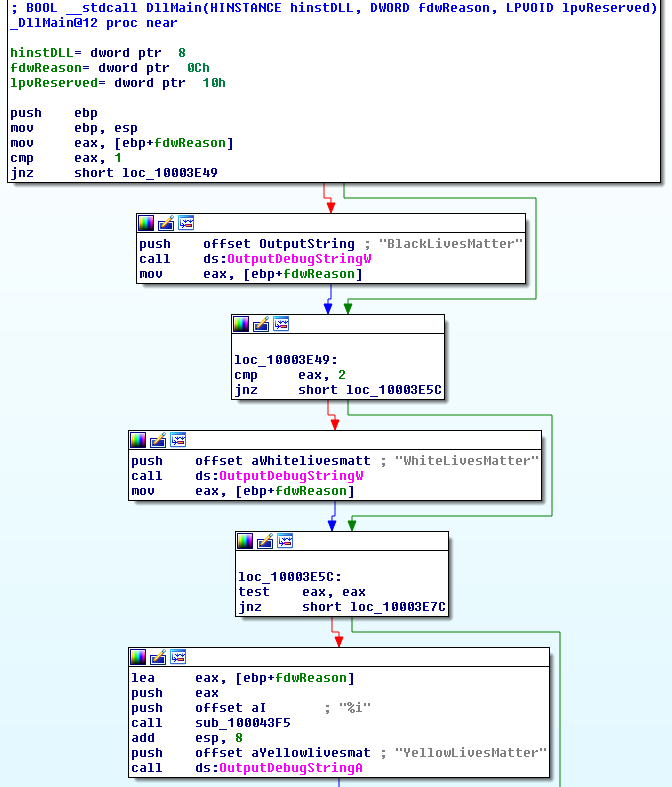Click group nodes icon on YellowLivesMatter node
The image size is (672, 787).
178,657
